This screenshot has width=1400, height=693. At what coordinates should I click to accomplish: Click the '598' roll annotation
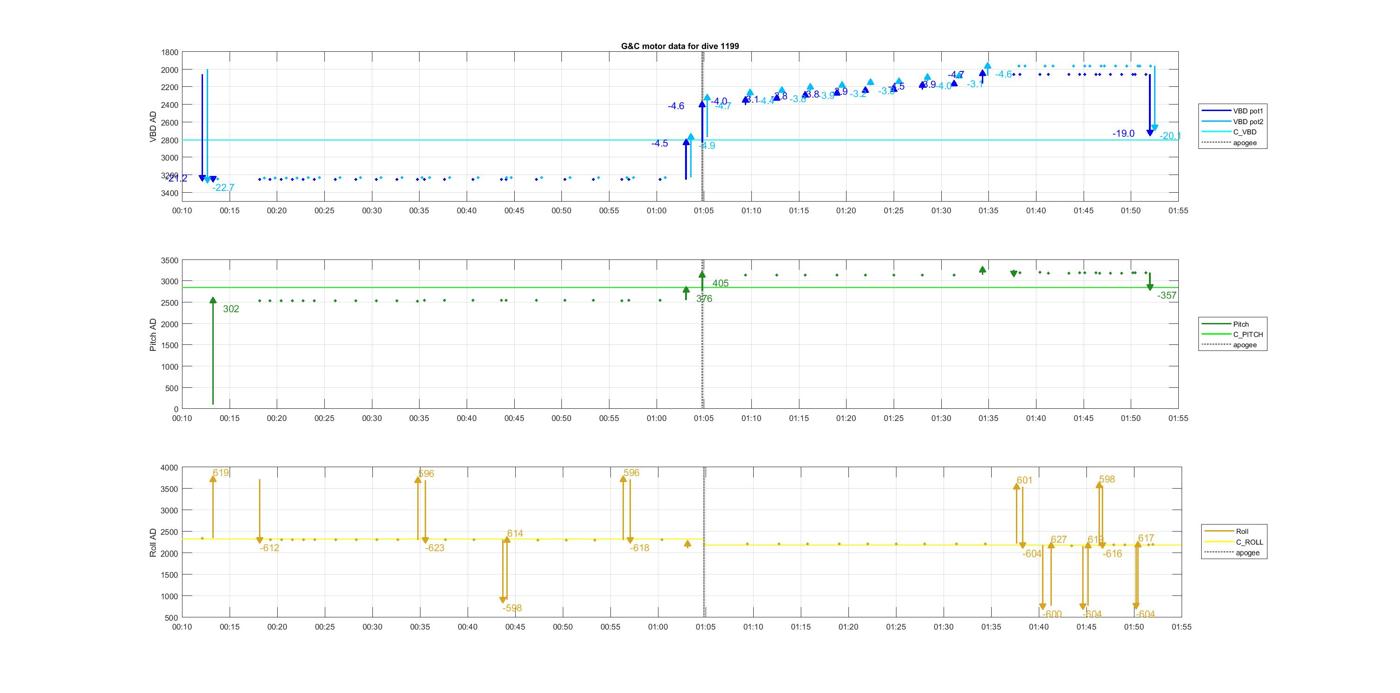coord(1107,479)
